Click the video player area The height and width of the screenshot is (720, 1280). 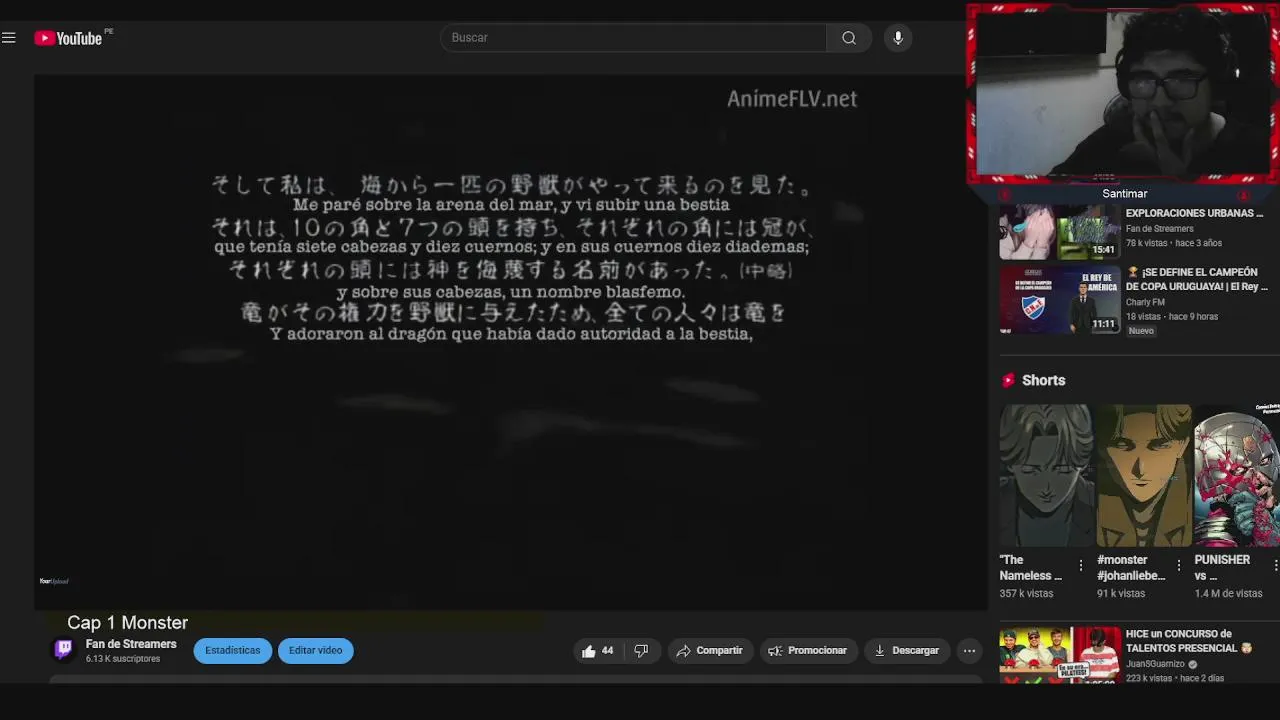(x=511, y=342)
